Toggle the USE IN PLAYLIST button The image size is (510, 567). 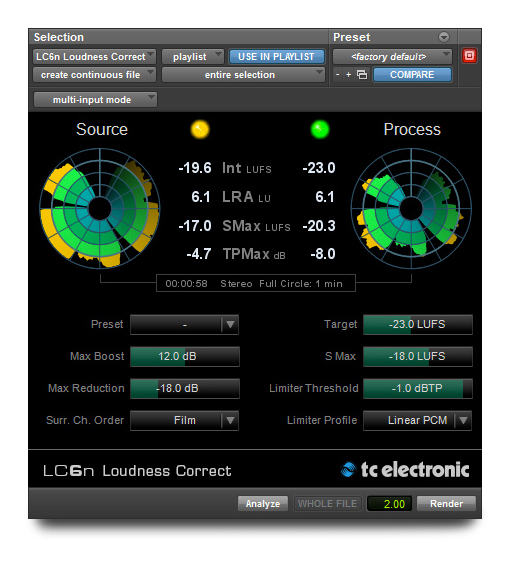[x=276, y=56]
